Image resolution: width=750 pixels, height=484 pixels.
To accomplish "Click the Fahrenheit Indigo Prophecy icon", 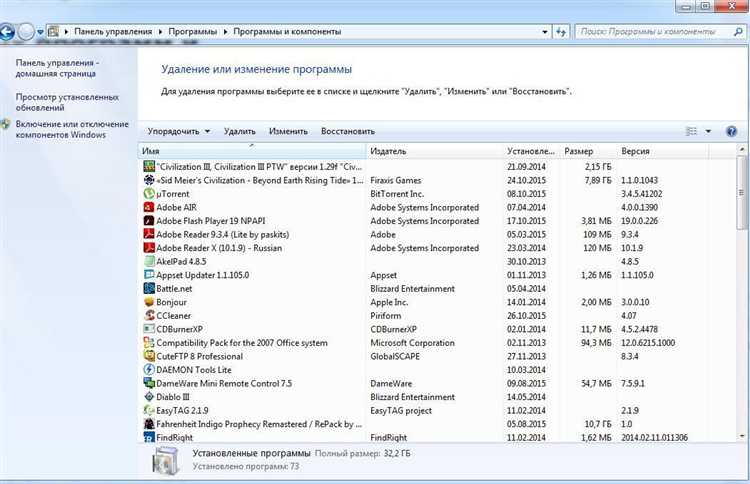I will (149, 424).
